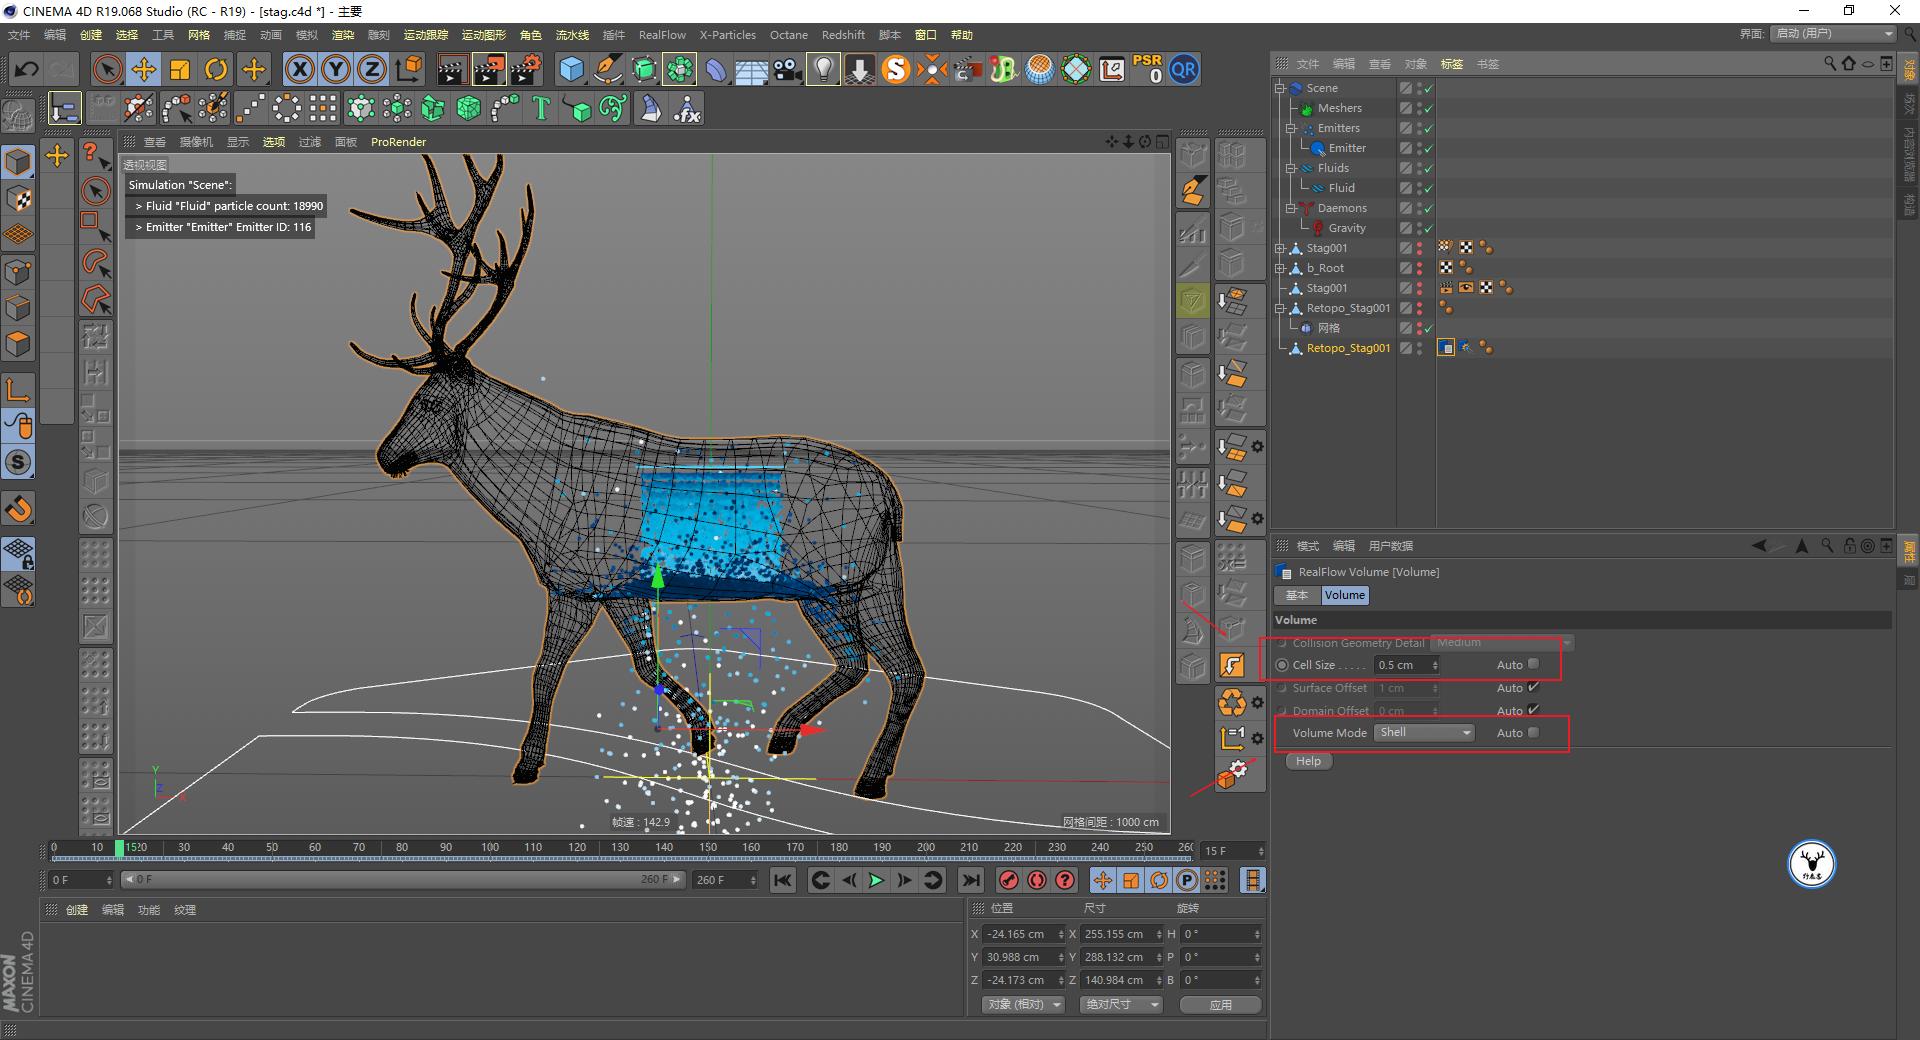This screenshot has height=1040, width=1920.
Task: Click frame 100 on the timeline ruler
Action: pyautogui.click(x=490, y=848)
